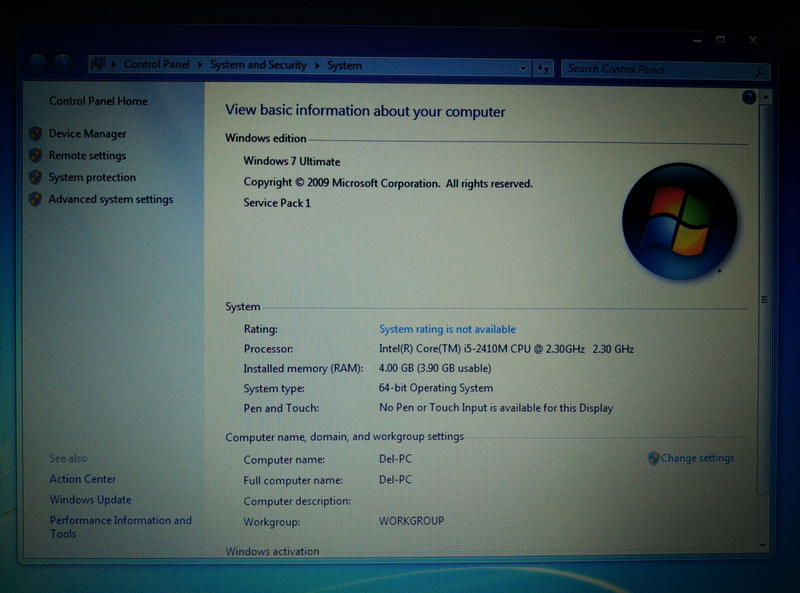
Task: Open Remote settings link
Action: point(87,156)
